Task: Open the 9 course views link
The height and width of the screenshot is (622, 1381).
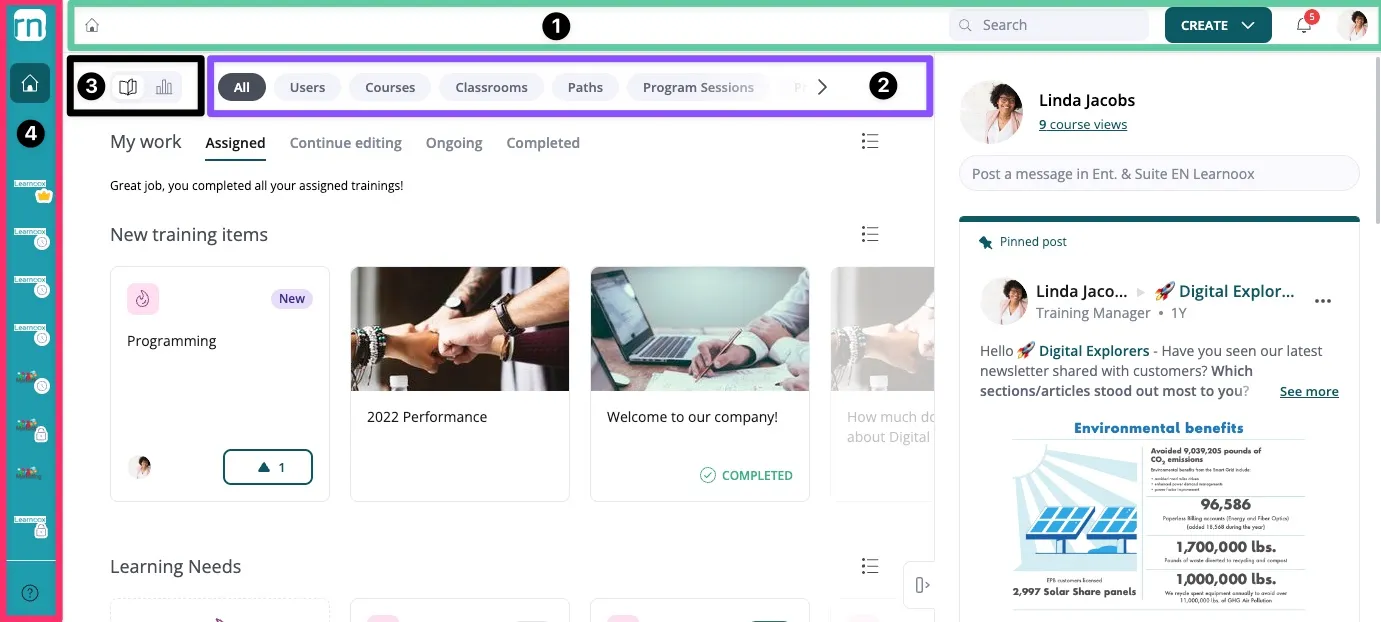Action: coord(1083,124)
